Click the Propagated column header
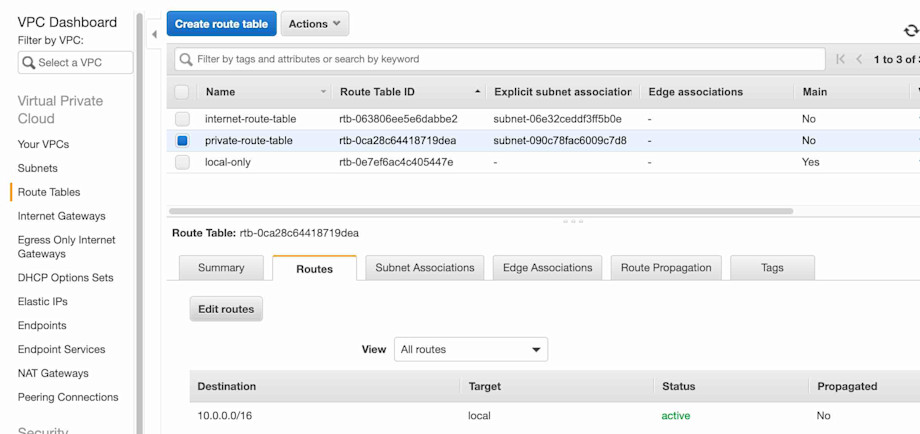Image resolution: width=920 pixels, height=434 pixels. click(847, 386)
